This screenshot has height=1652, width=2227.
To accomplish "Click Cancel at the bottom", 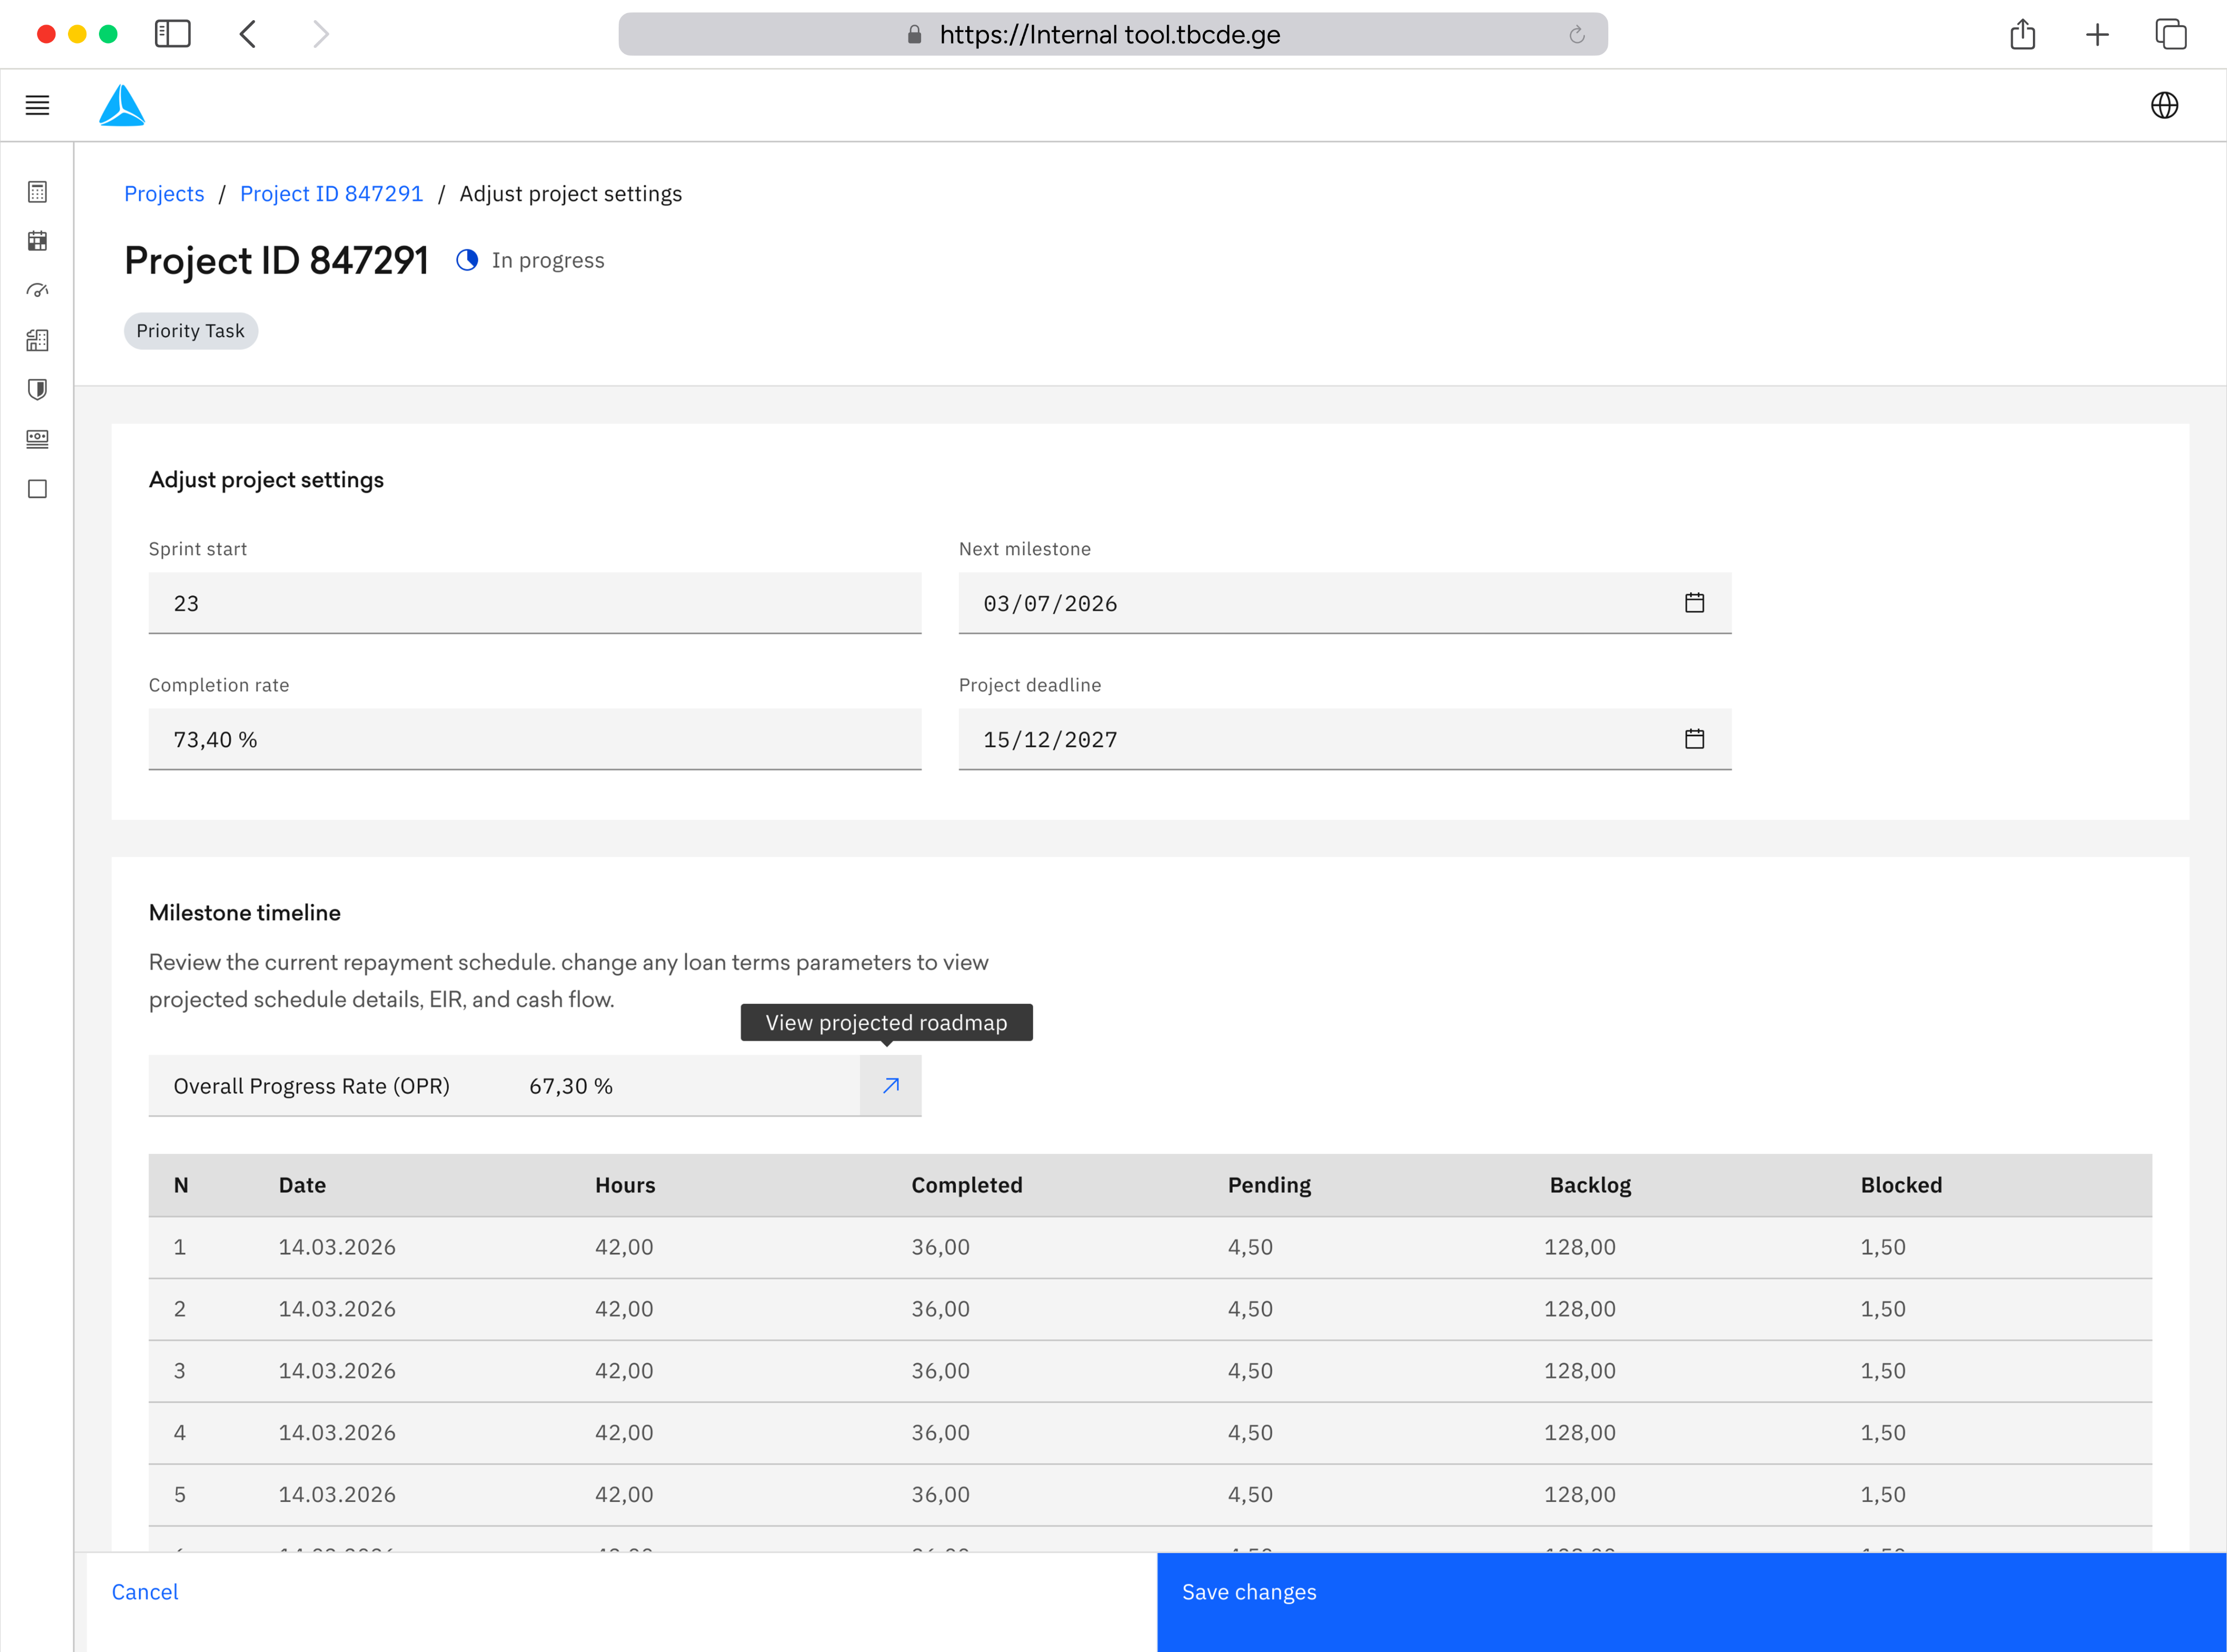I will pos(145,1592).
